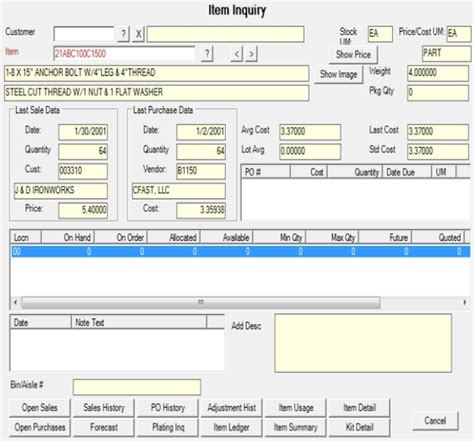
Task: Click the On Order column header
Action: click(x=121, y=237)
